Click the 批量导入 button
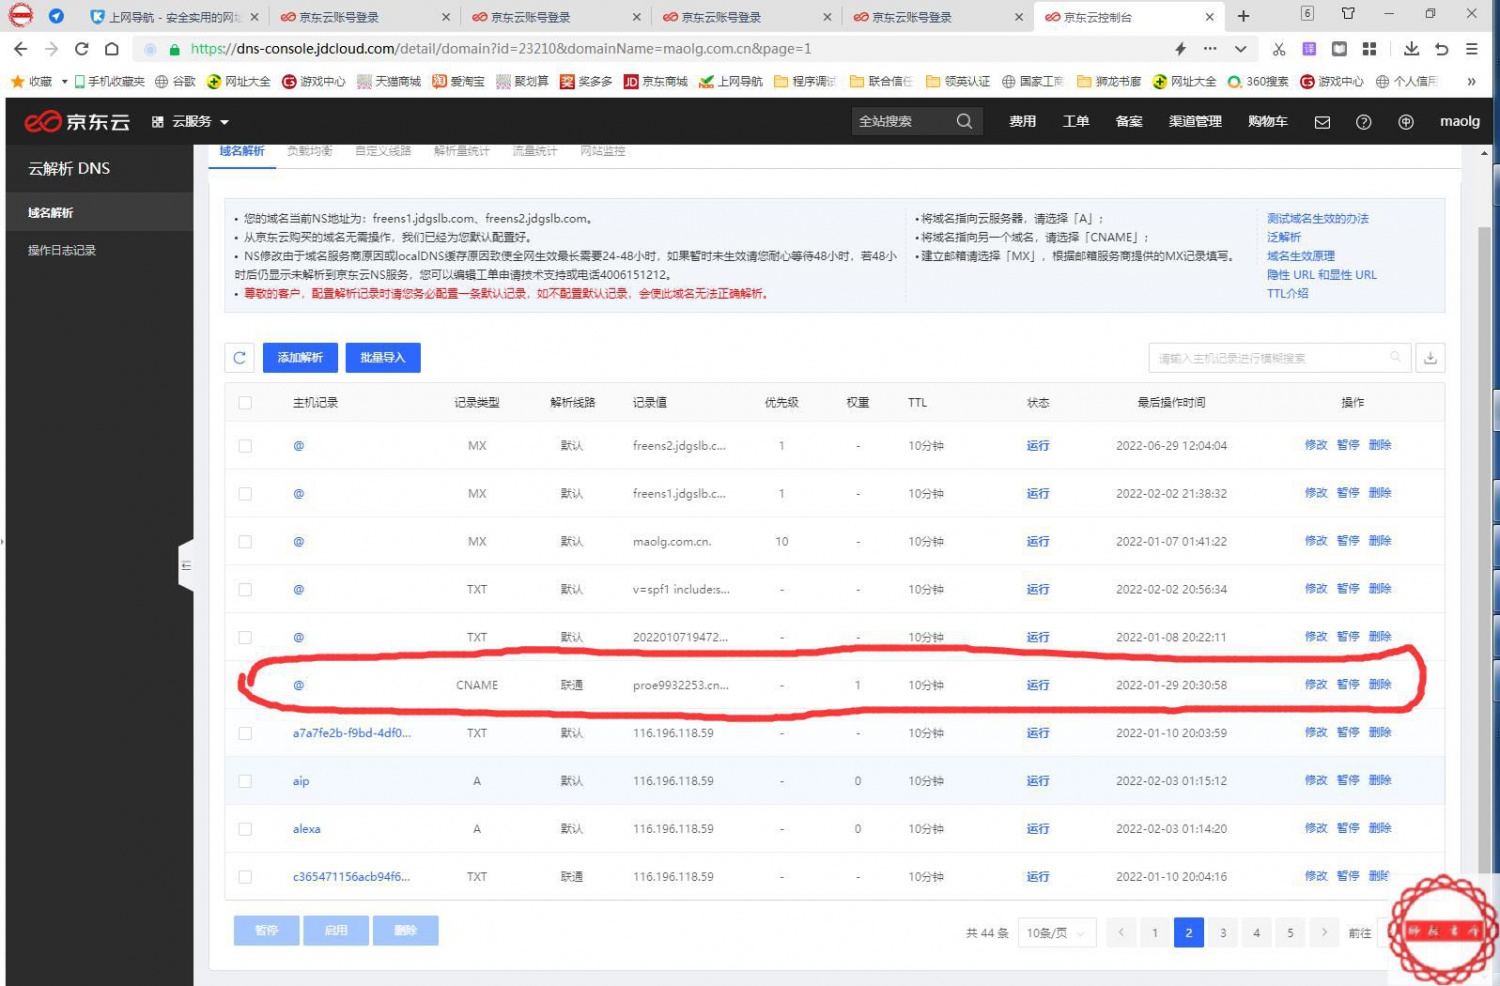Viewport: 1500px width, 986px height. pos(383,358)
